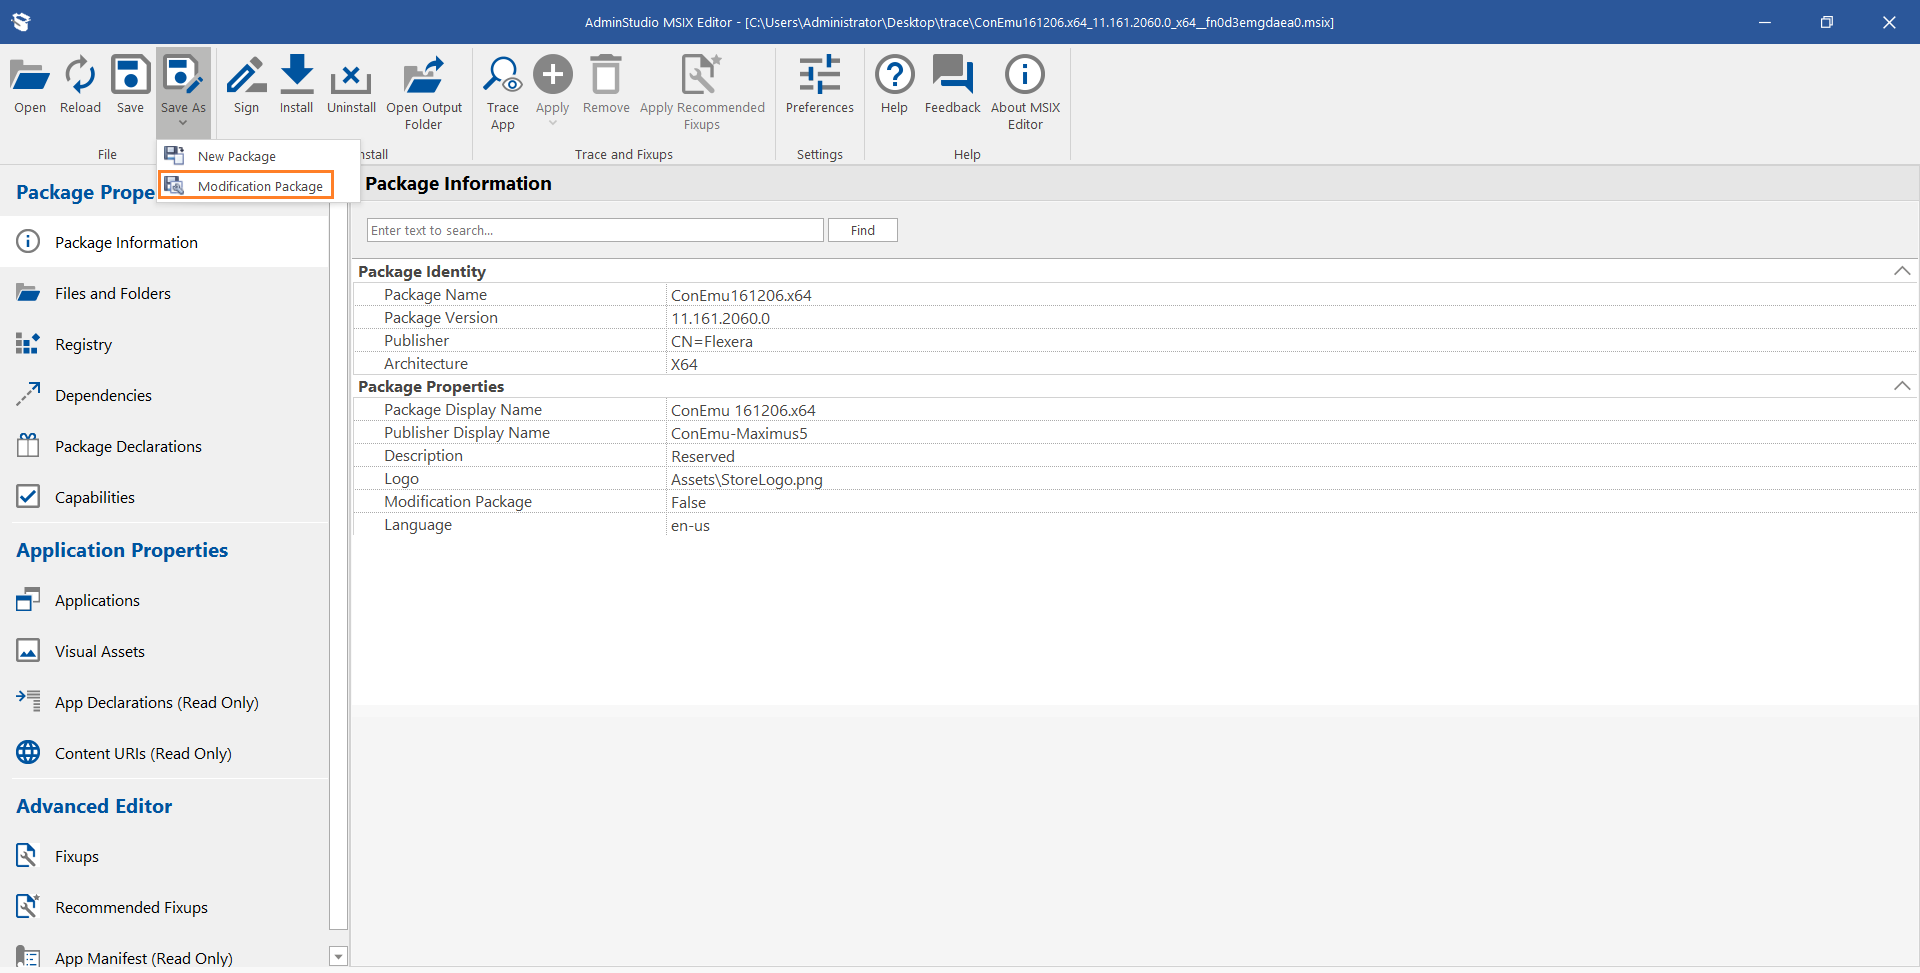Collapse the Package Identity section

pyautogui.click(x=1902, y=271)
